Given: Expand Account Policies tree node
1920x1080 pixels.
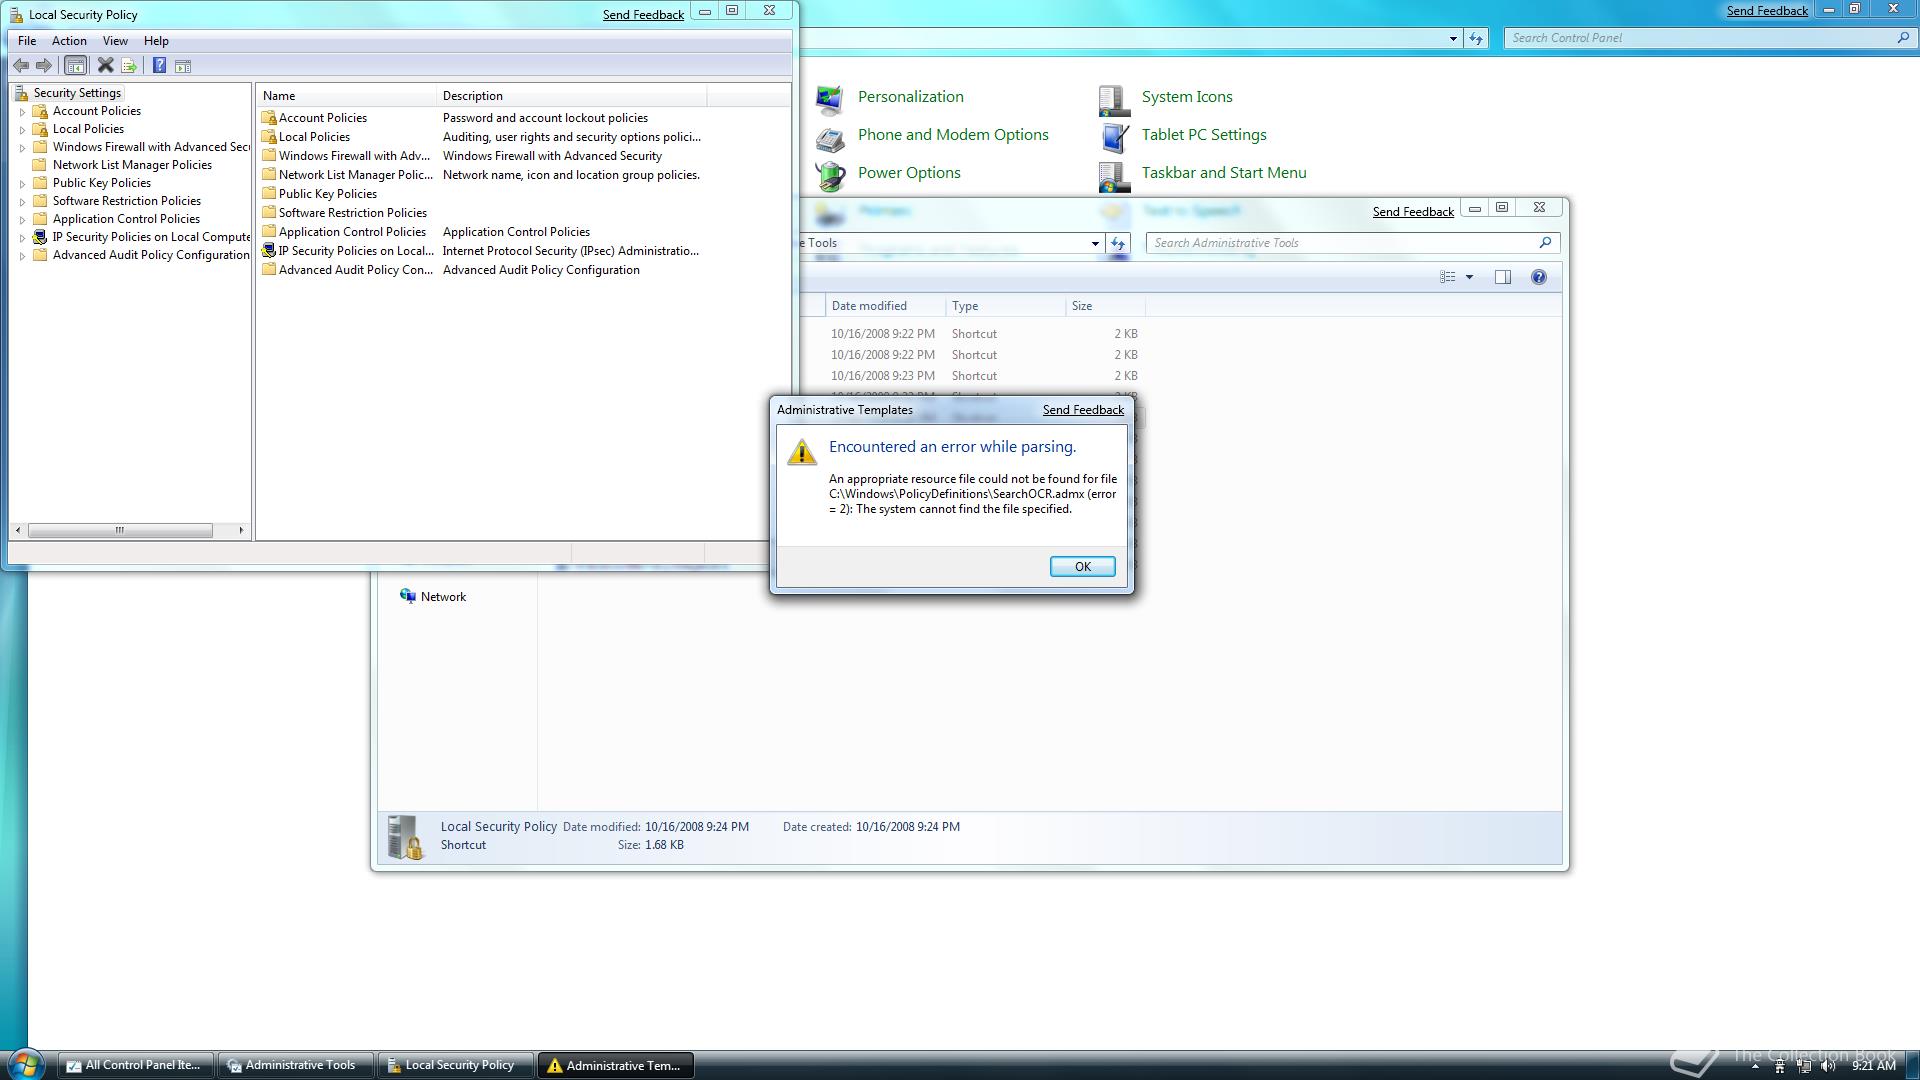Looking at the screenshot, I should tap(22, 112).
